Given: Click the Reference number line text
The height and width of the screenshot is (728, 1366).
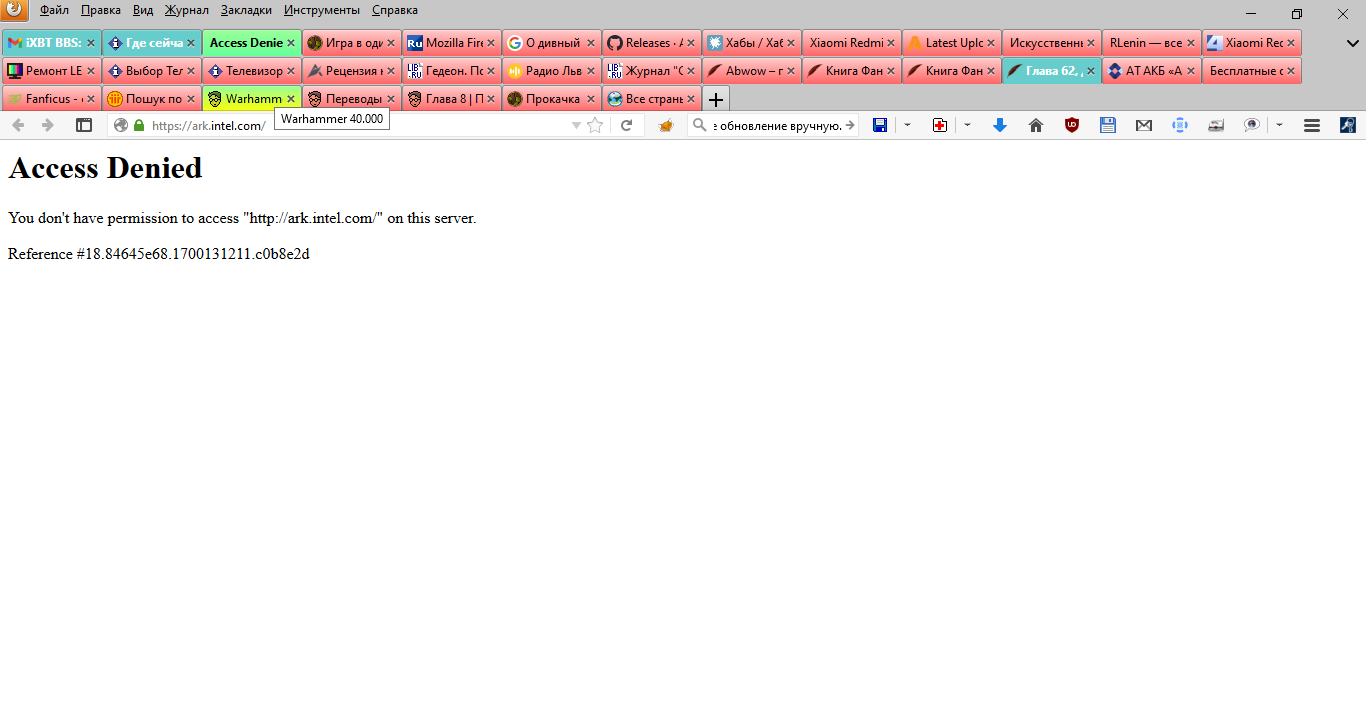Looking at the screenshot, I should [x=159, y=254].
